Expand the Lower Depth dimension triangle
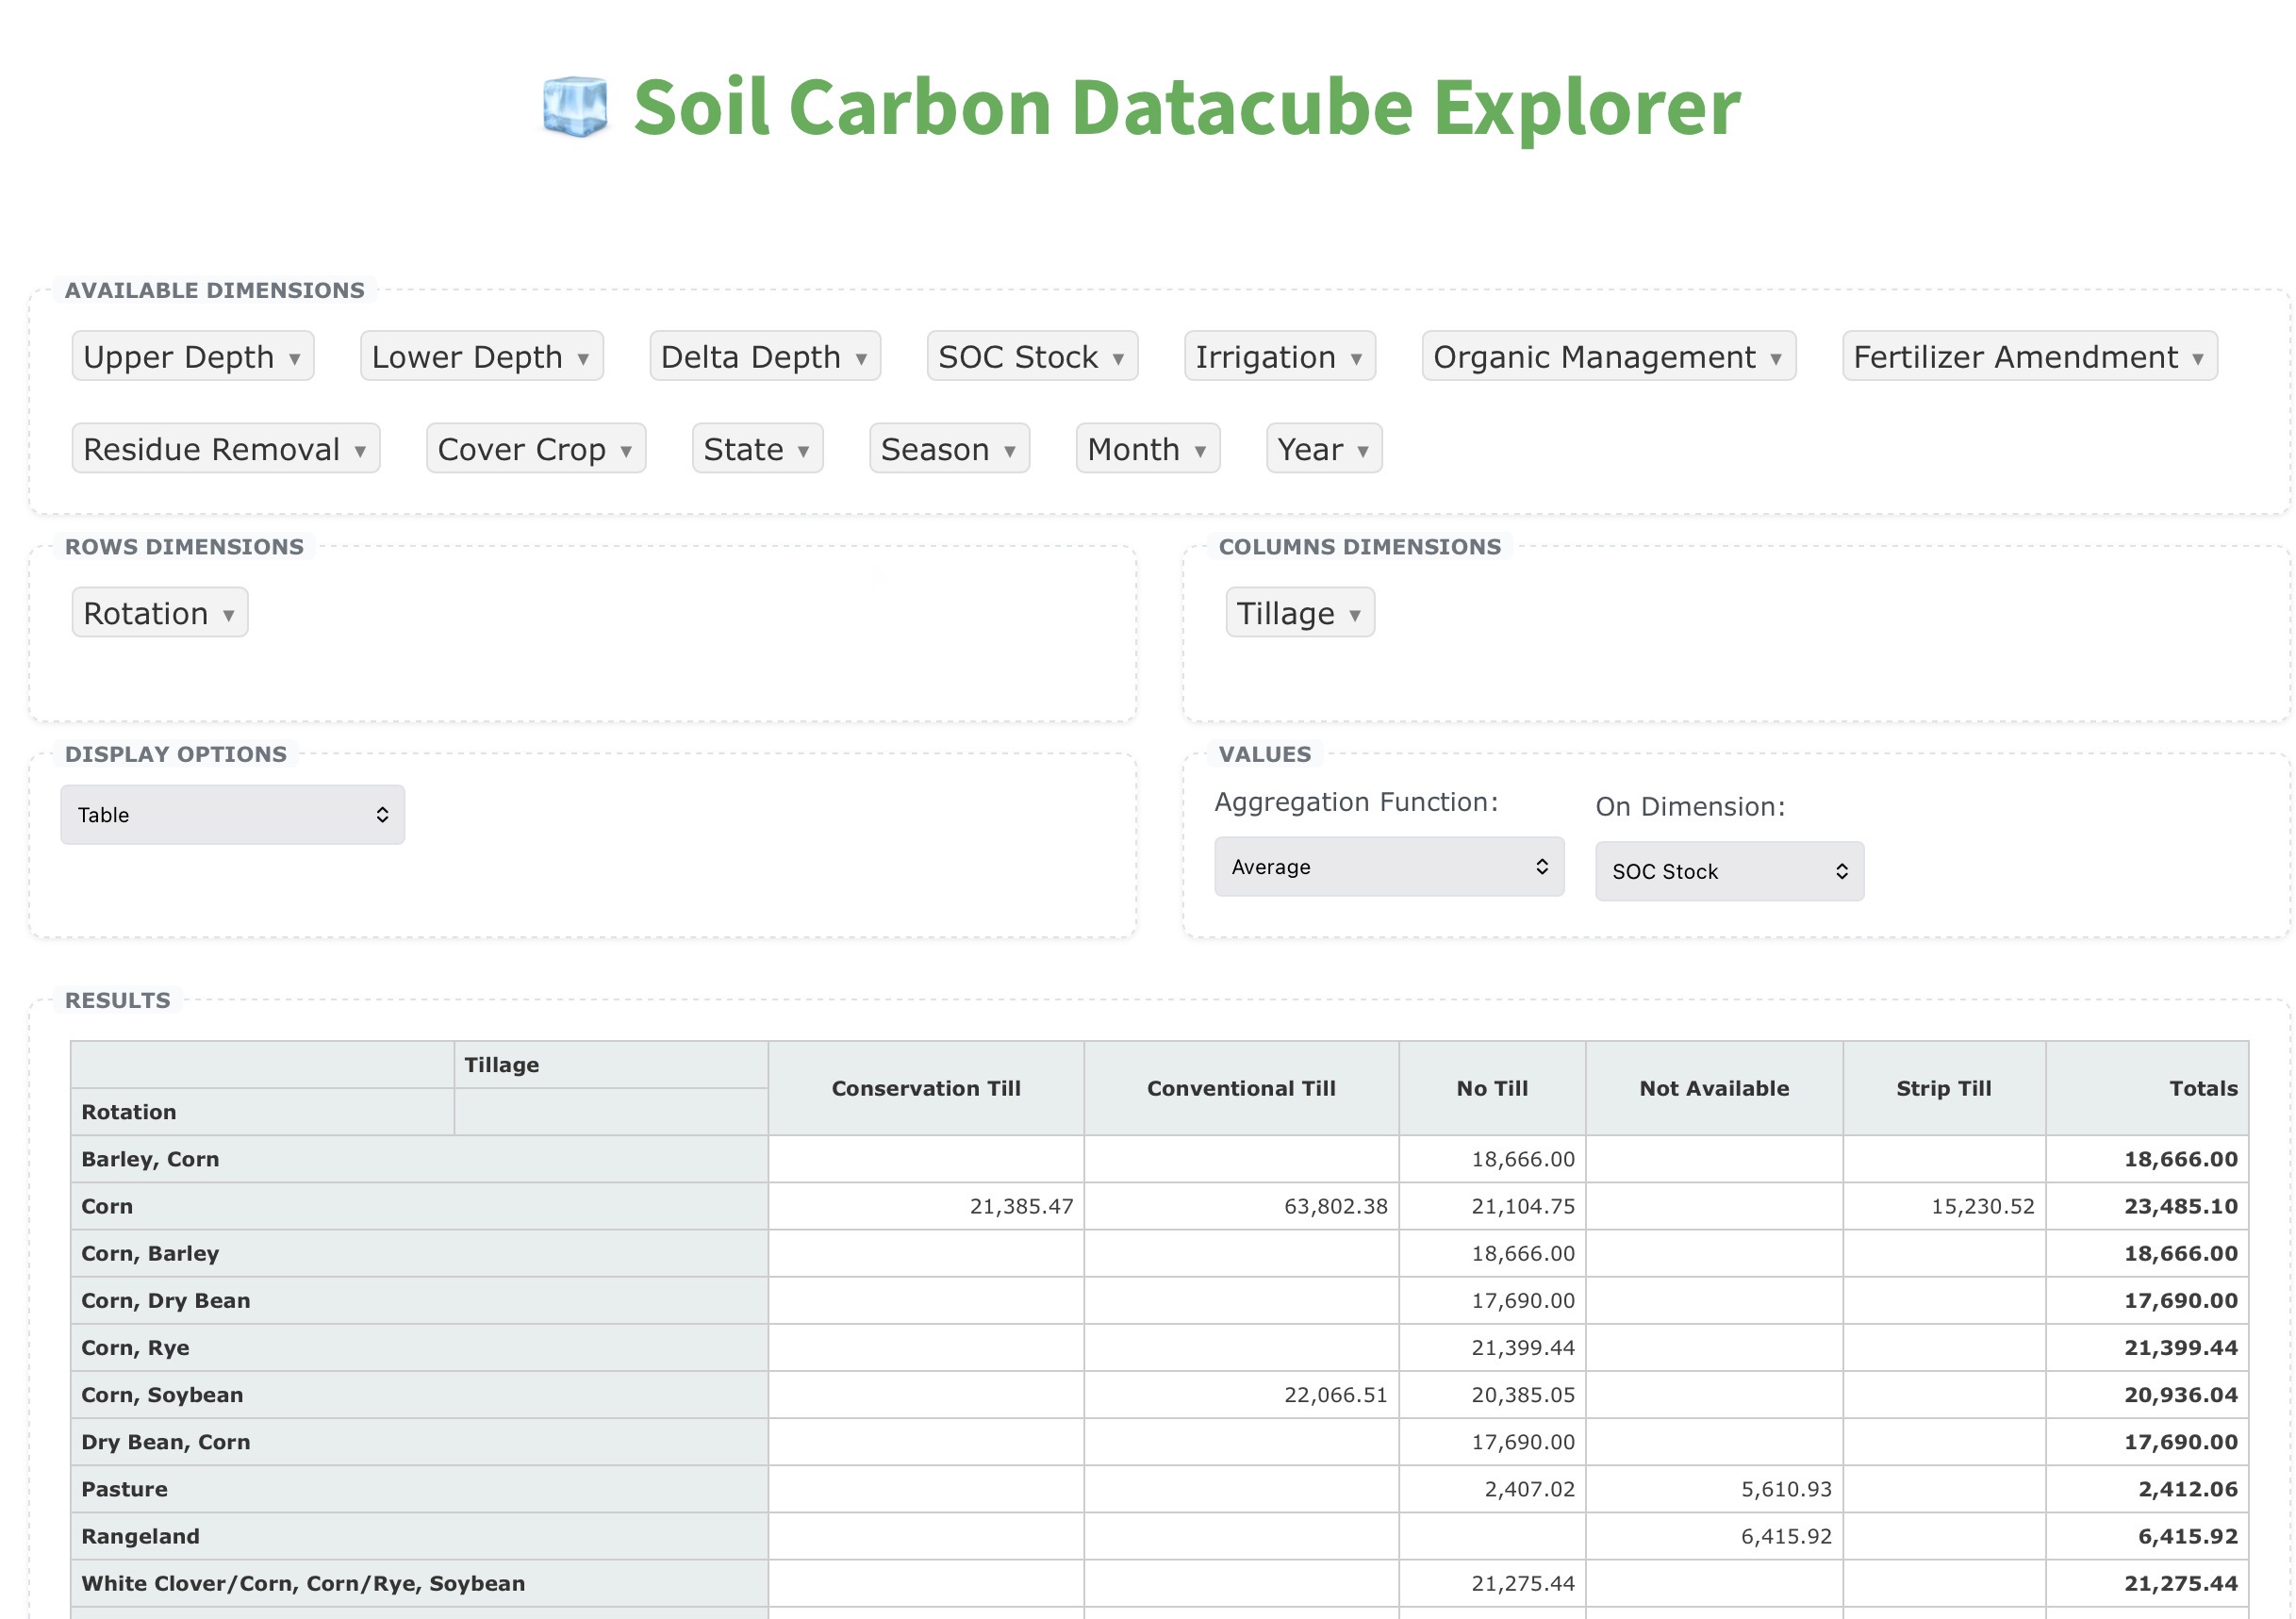2296x1619 pixels. [x=583, y=359]
